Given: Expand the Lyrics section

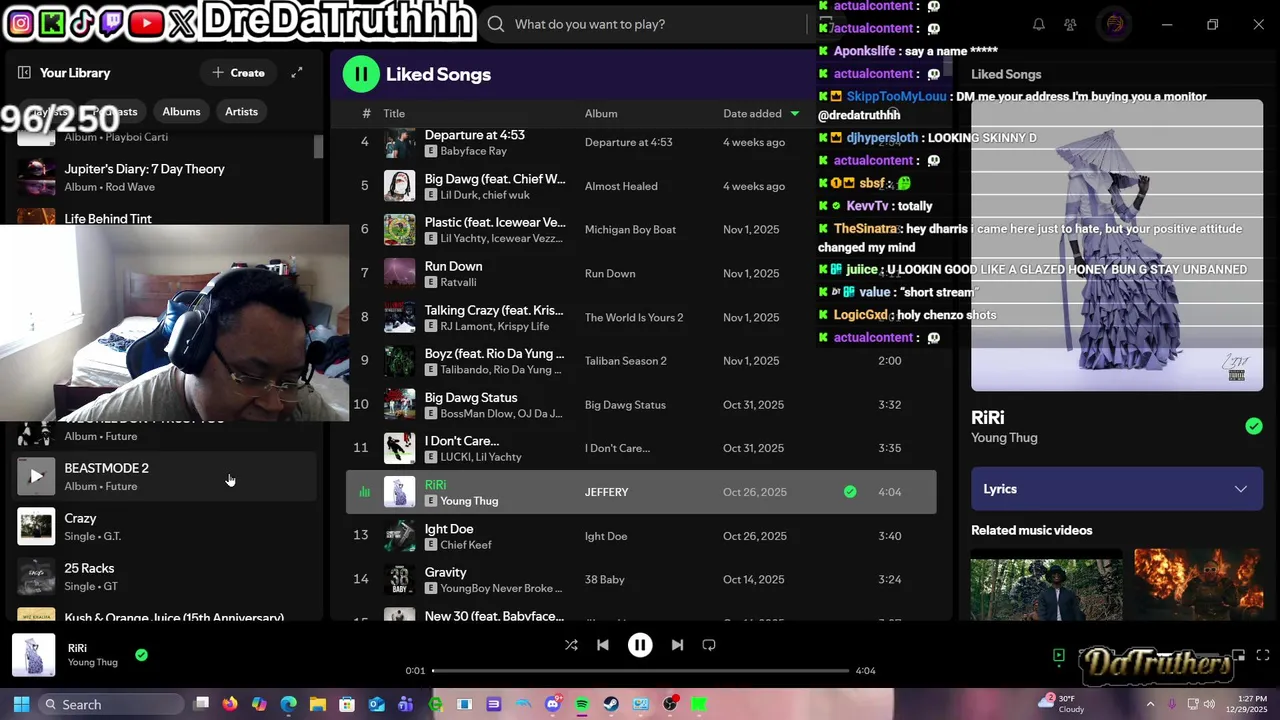Looking at the screenshot, I should (x=1117, y=489).
